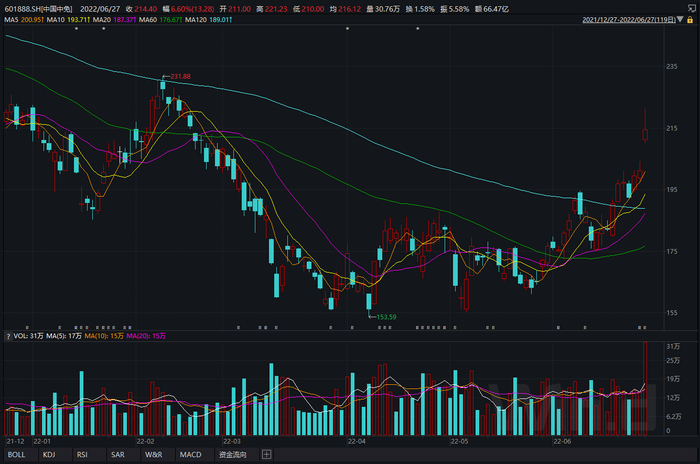Screen dimensions: 700x464
Task: Open the W&R indicator tab
Action: (x=153, y=454)
